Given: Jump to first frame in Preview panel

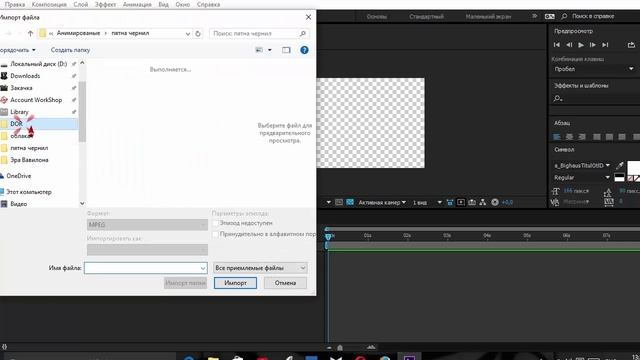Looking at the screenshot, I should 557,45.
